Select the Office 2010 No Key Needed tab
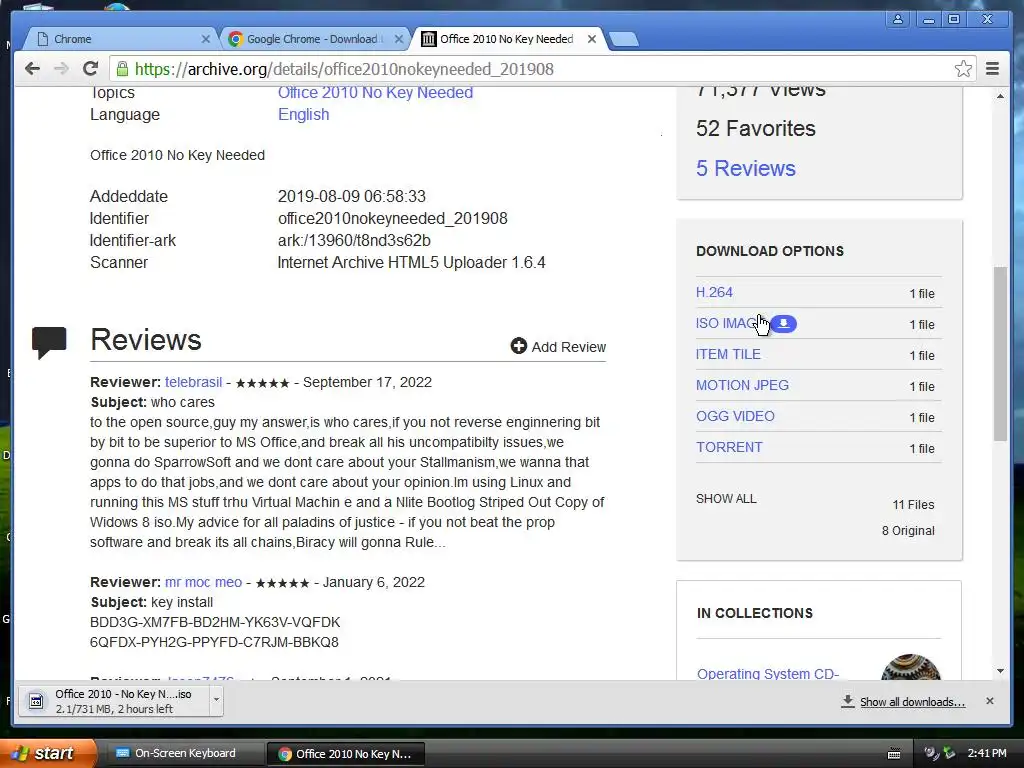The width and height of the screenshot is (1024, 768). [508, 39]
